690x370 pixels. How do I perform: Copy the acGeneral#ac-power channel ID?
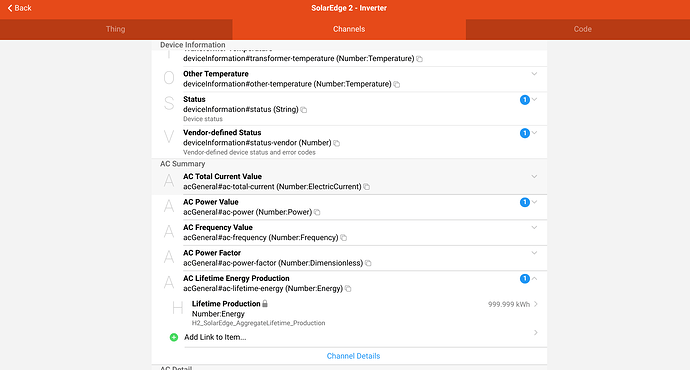point(317,212)
